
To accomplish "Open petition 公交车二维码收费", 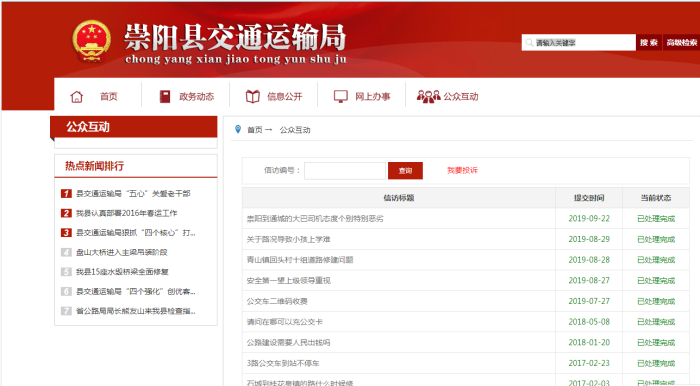I will (x=277, y=301).
